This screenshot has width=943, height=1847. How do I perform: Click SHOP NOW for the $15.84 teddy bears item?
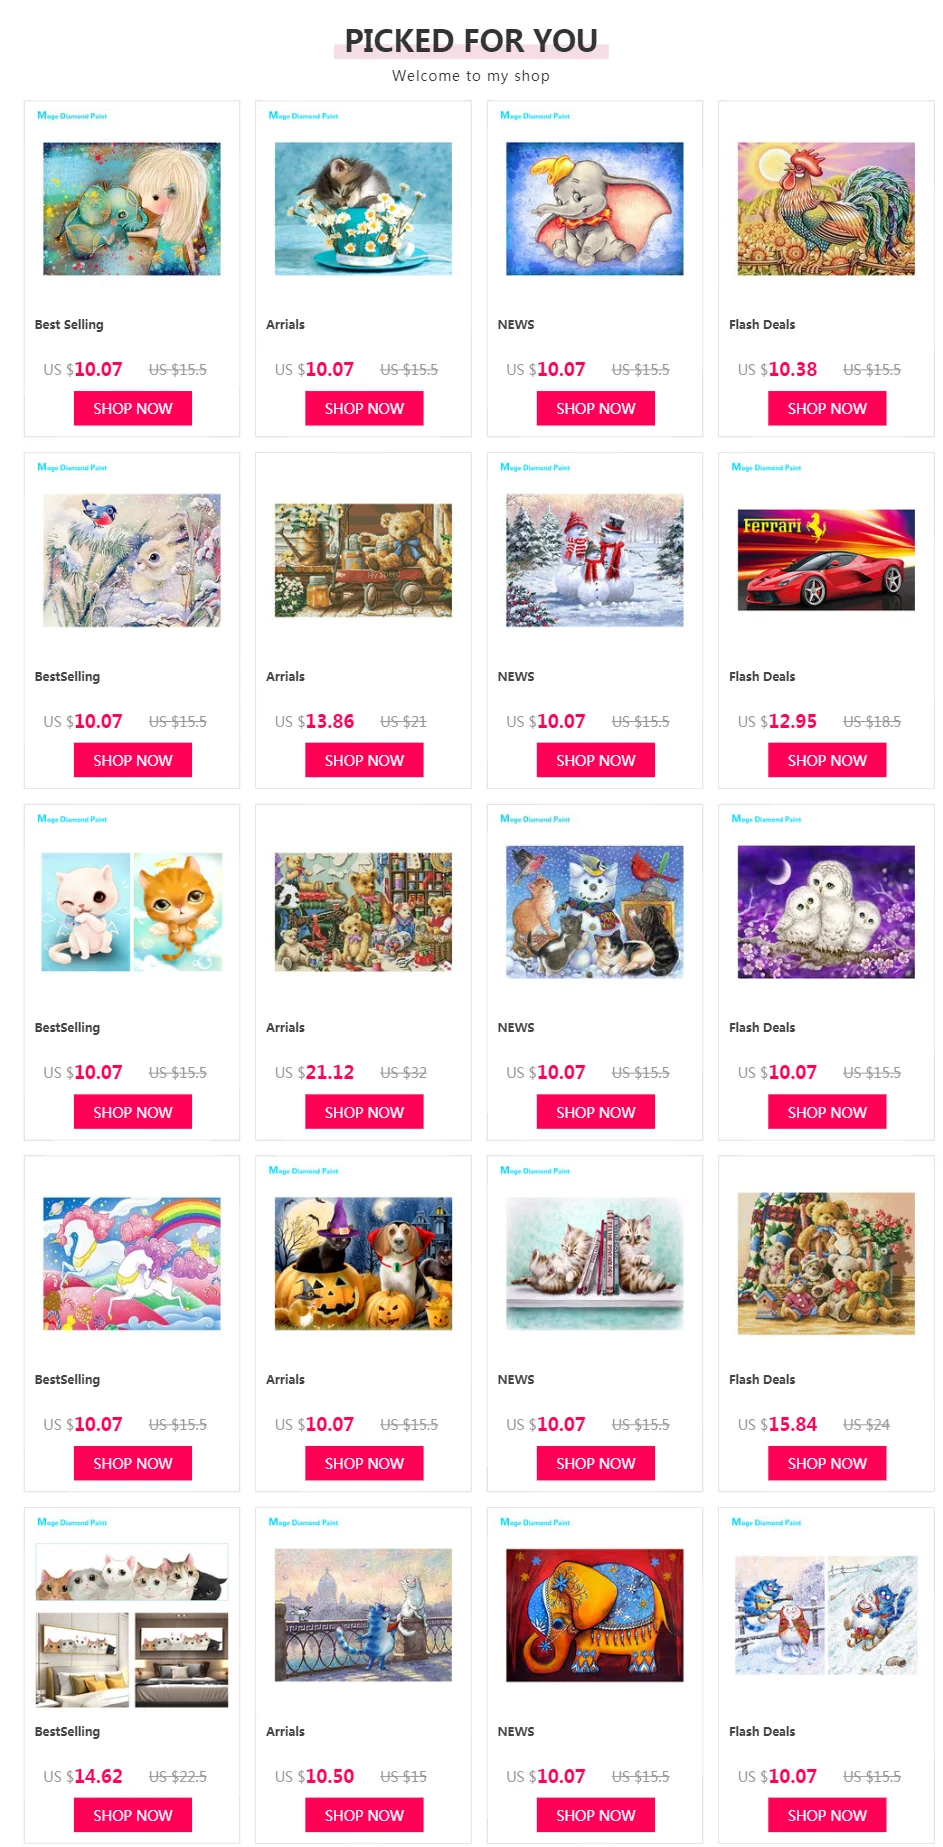pyautogui.click(x=827, y=1463)
